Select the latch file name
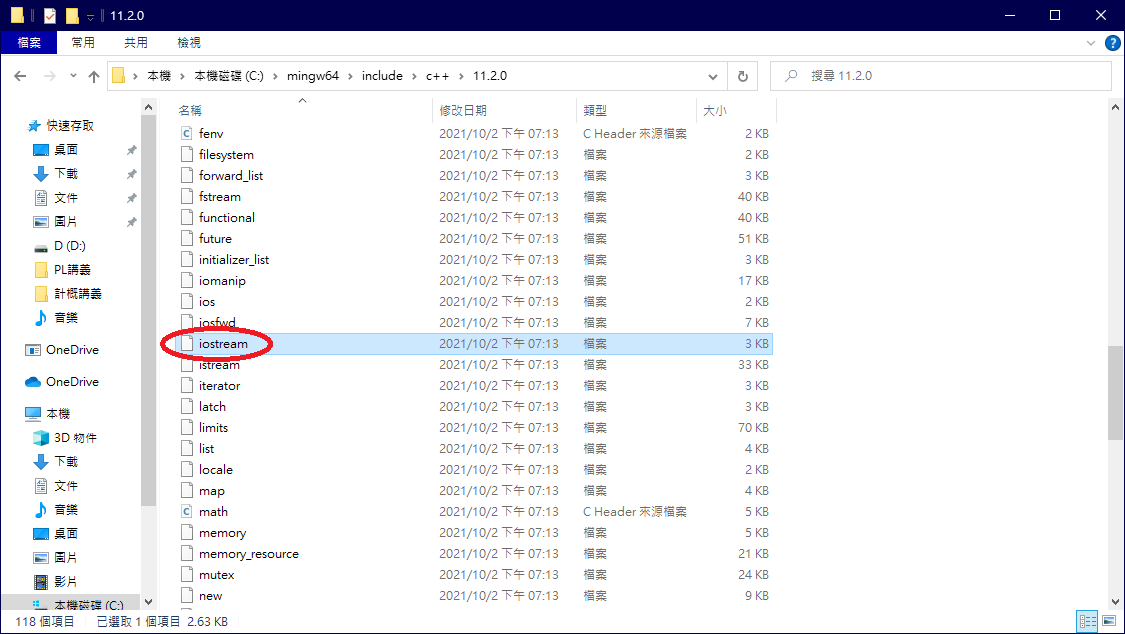The image size is (1125, 634). coord(212,407)
